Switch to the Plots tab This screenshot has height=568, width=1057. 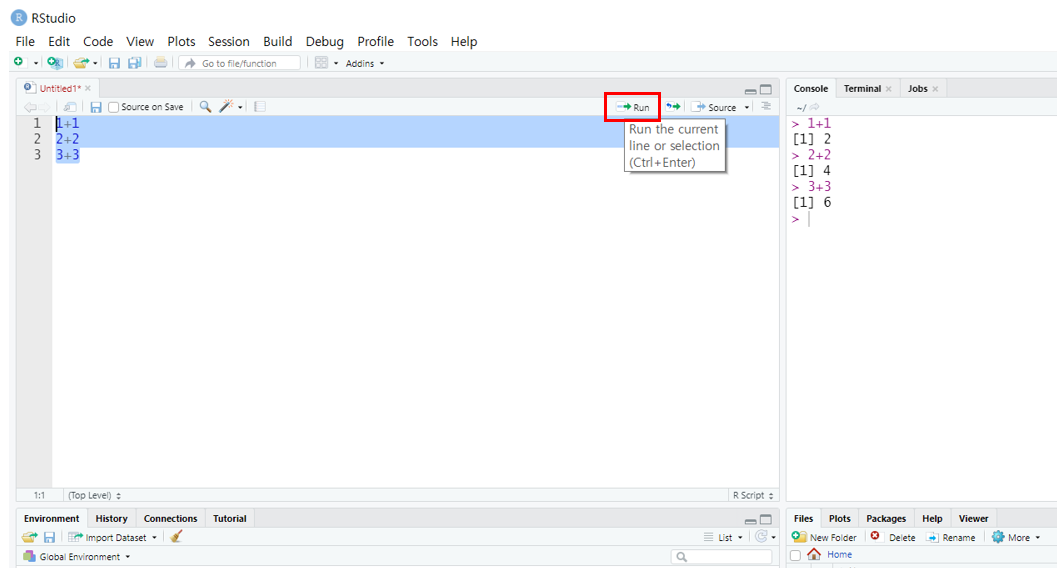(839, 518)
